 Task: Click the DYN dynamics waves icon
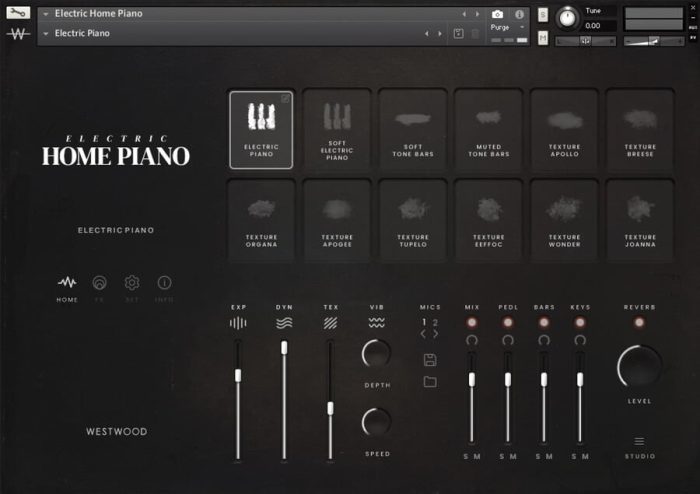point(284,323)
